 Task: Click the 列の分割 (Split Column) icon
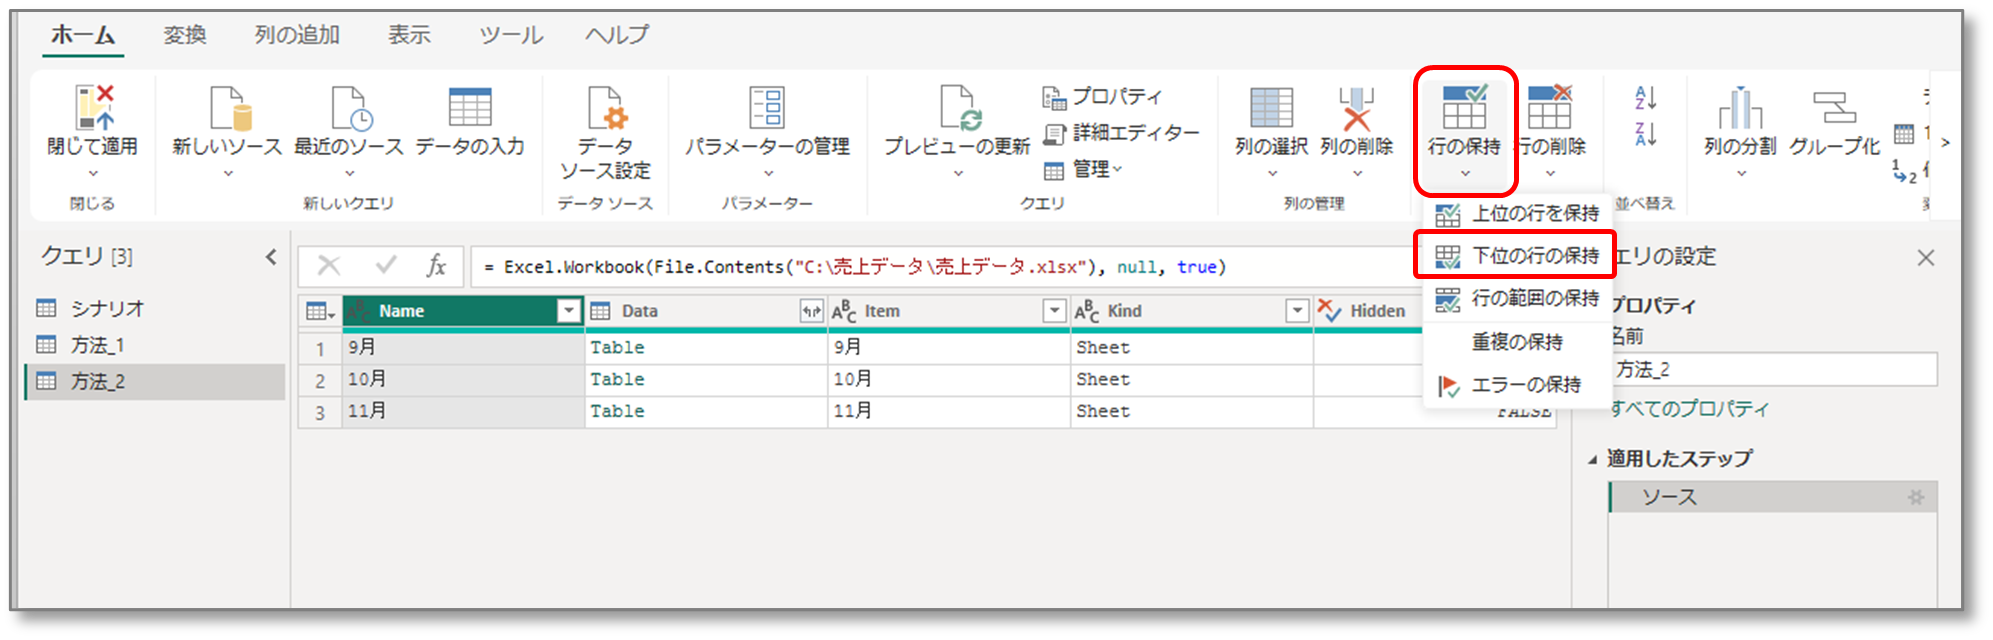point(1740,108)
